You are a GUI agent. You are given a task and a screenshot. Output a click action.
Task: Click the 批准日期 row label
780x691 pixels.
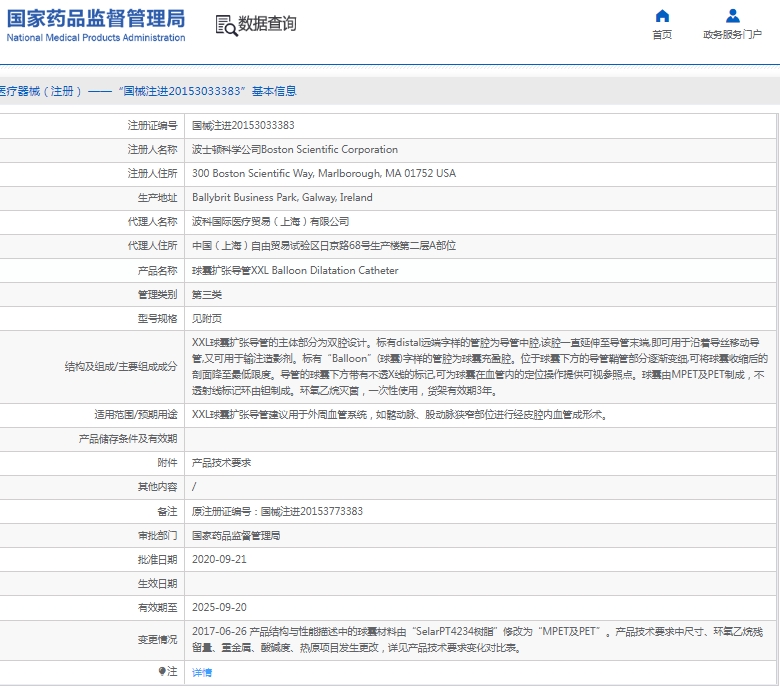[157, 560]
